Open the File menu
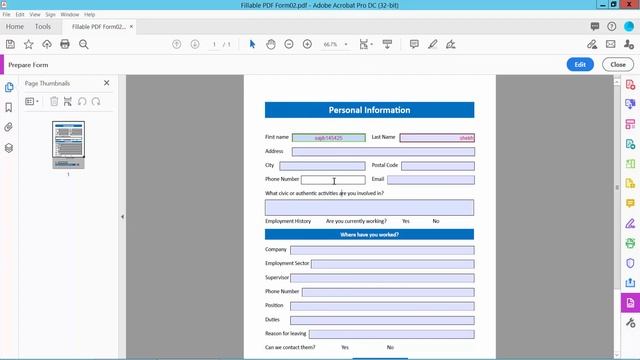The image size is (640, 360). (x=7, y=14)
